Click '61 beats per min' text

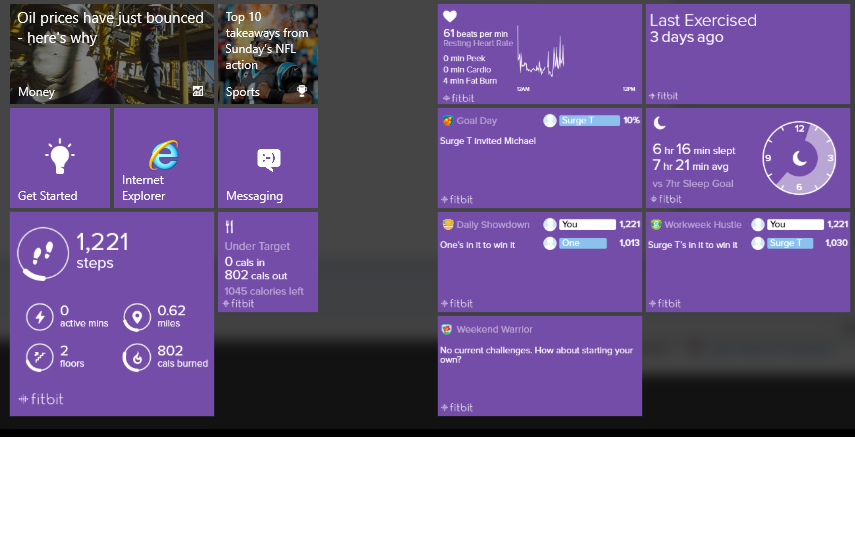pyautogui.click(x=475, y=33)
